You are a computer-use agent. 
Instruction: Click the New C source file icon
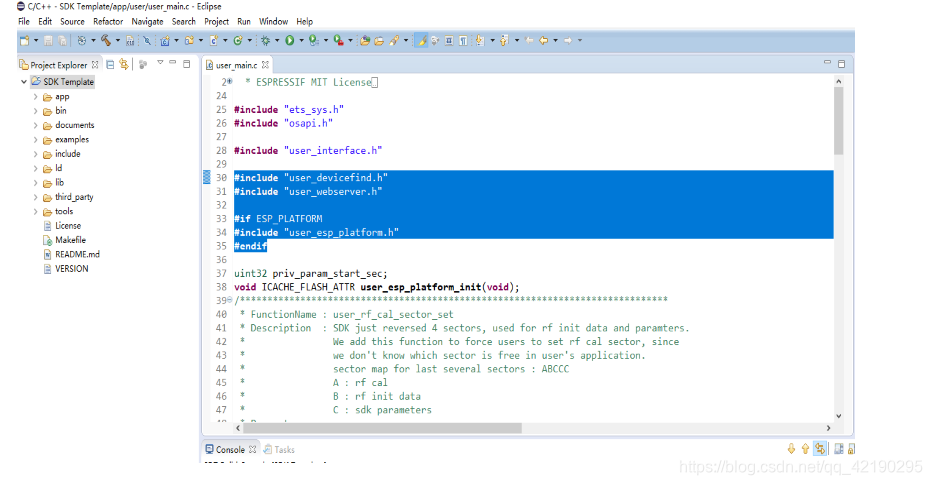point(213,40)
